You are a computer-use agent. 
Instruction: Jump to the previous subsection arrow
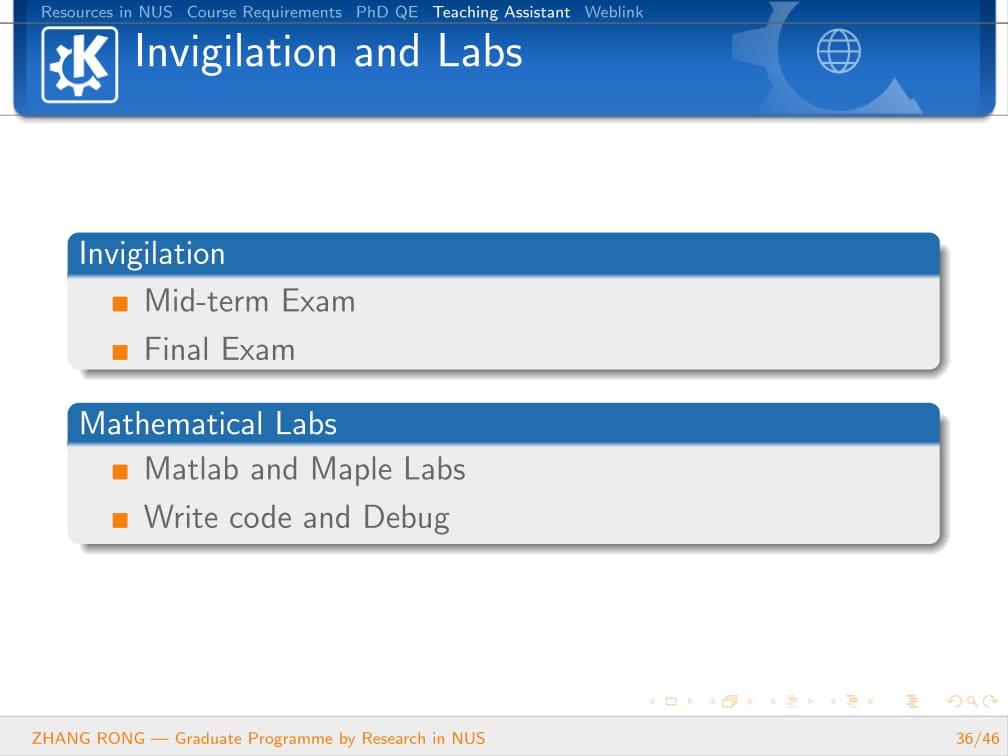(x=772, y=701)
